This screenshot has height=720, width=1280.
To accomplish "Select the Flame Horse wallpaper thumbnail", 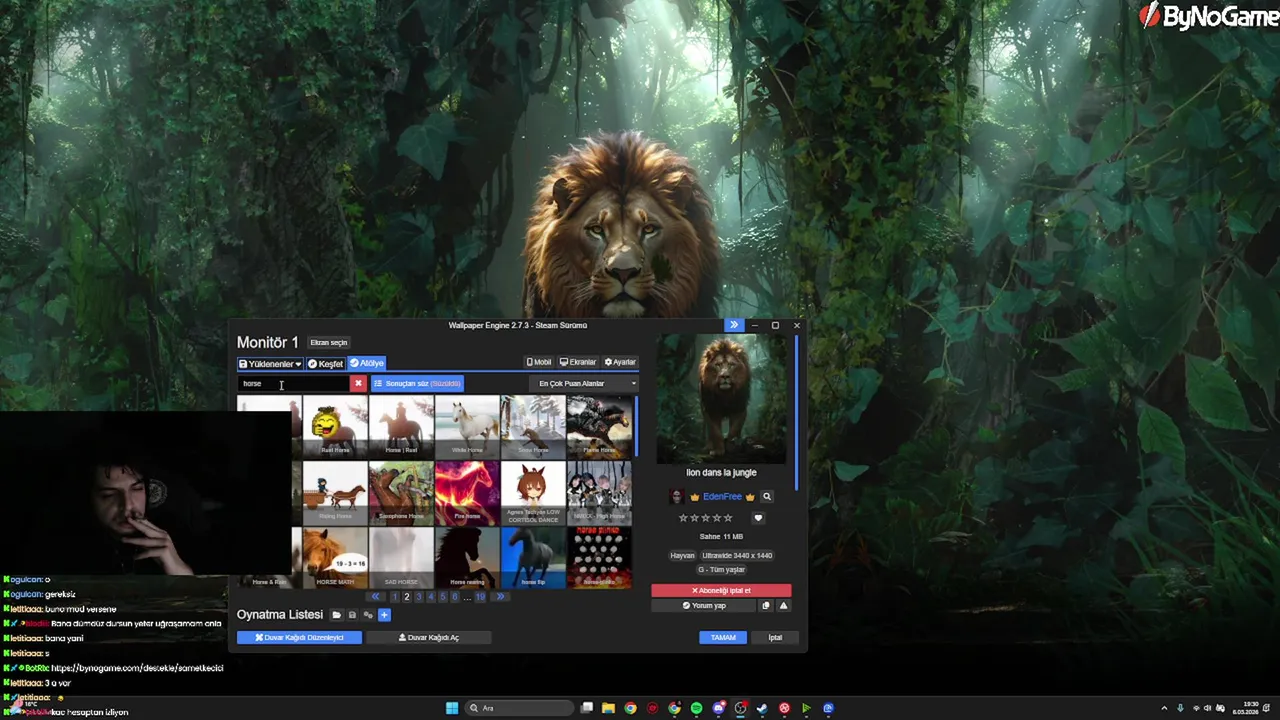I will pos(599,426).
